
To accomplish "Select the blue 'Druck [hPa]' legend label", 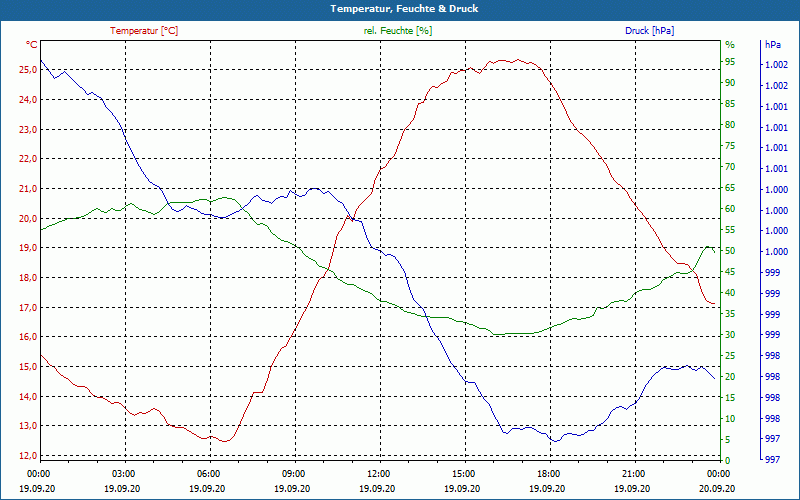I will 649,31.
